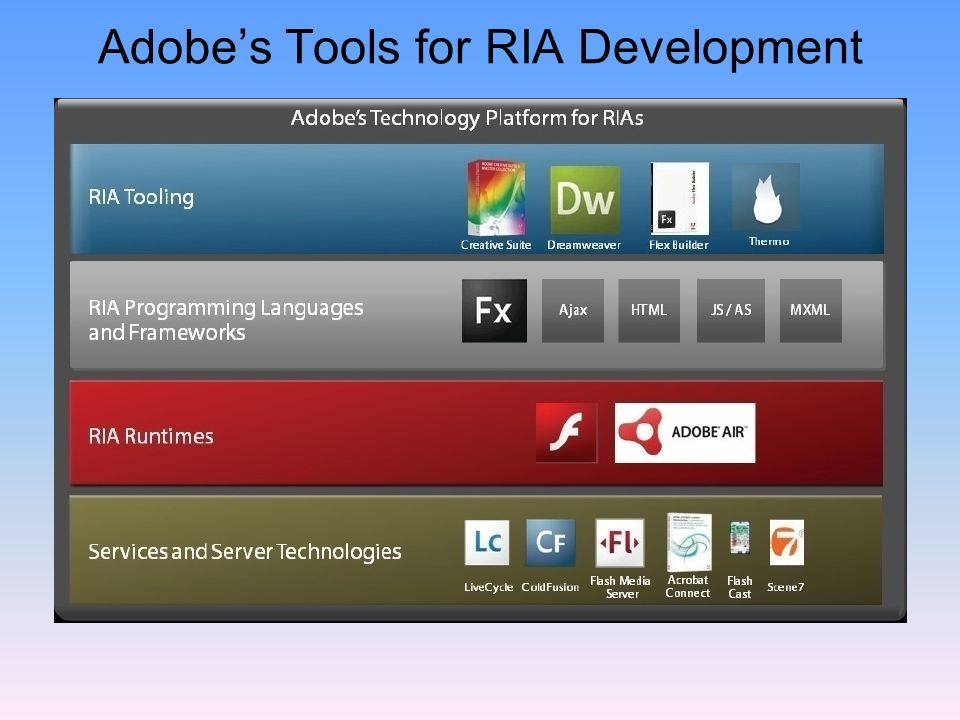
Task: Click the Ajax tile
Action: tap(573, 310)
